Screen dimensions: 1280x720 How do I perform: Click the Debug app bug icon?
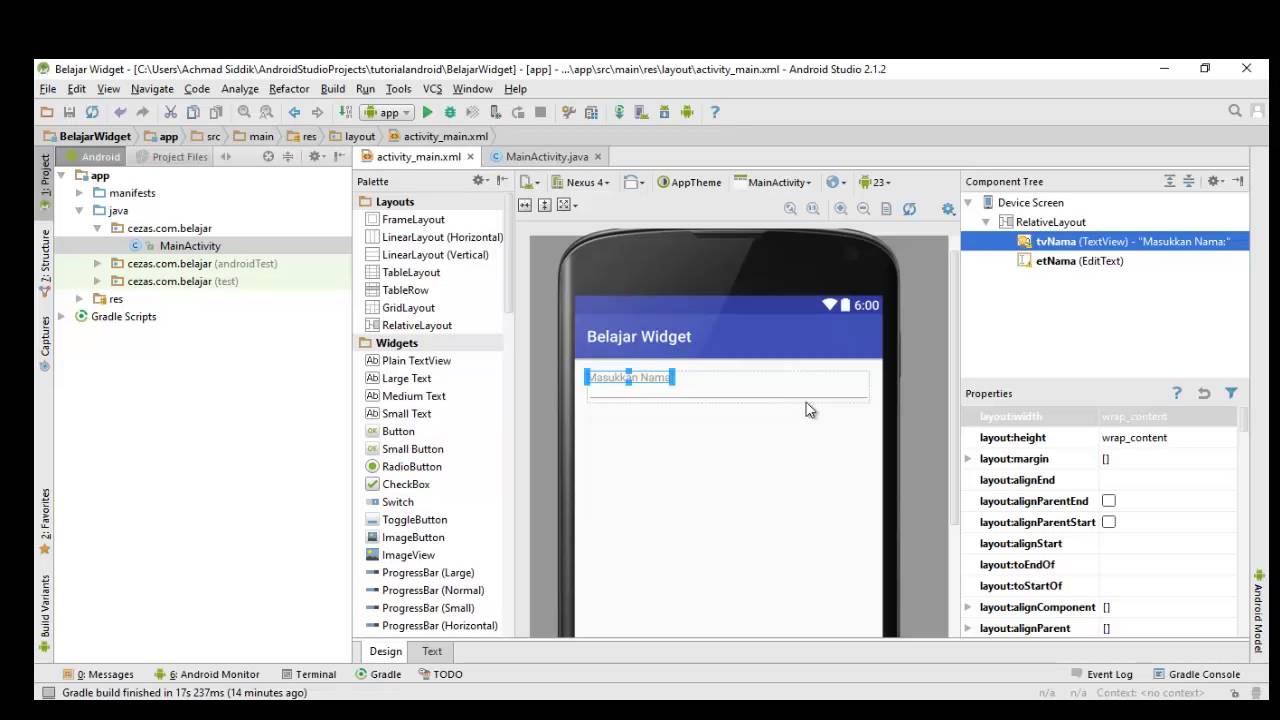coord(450,112)
